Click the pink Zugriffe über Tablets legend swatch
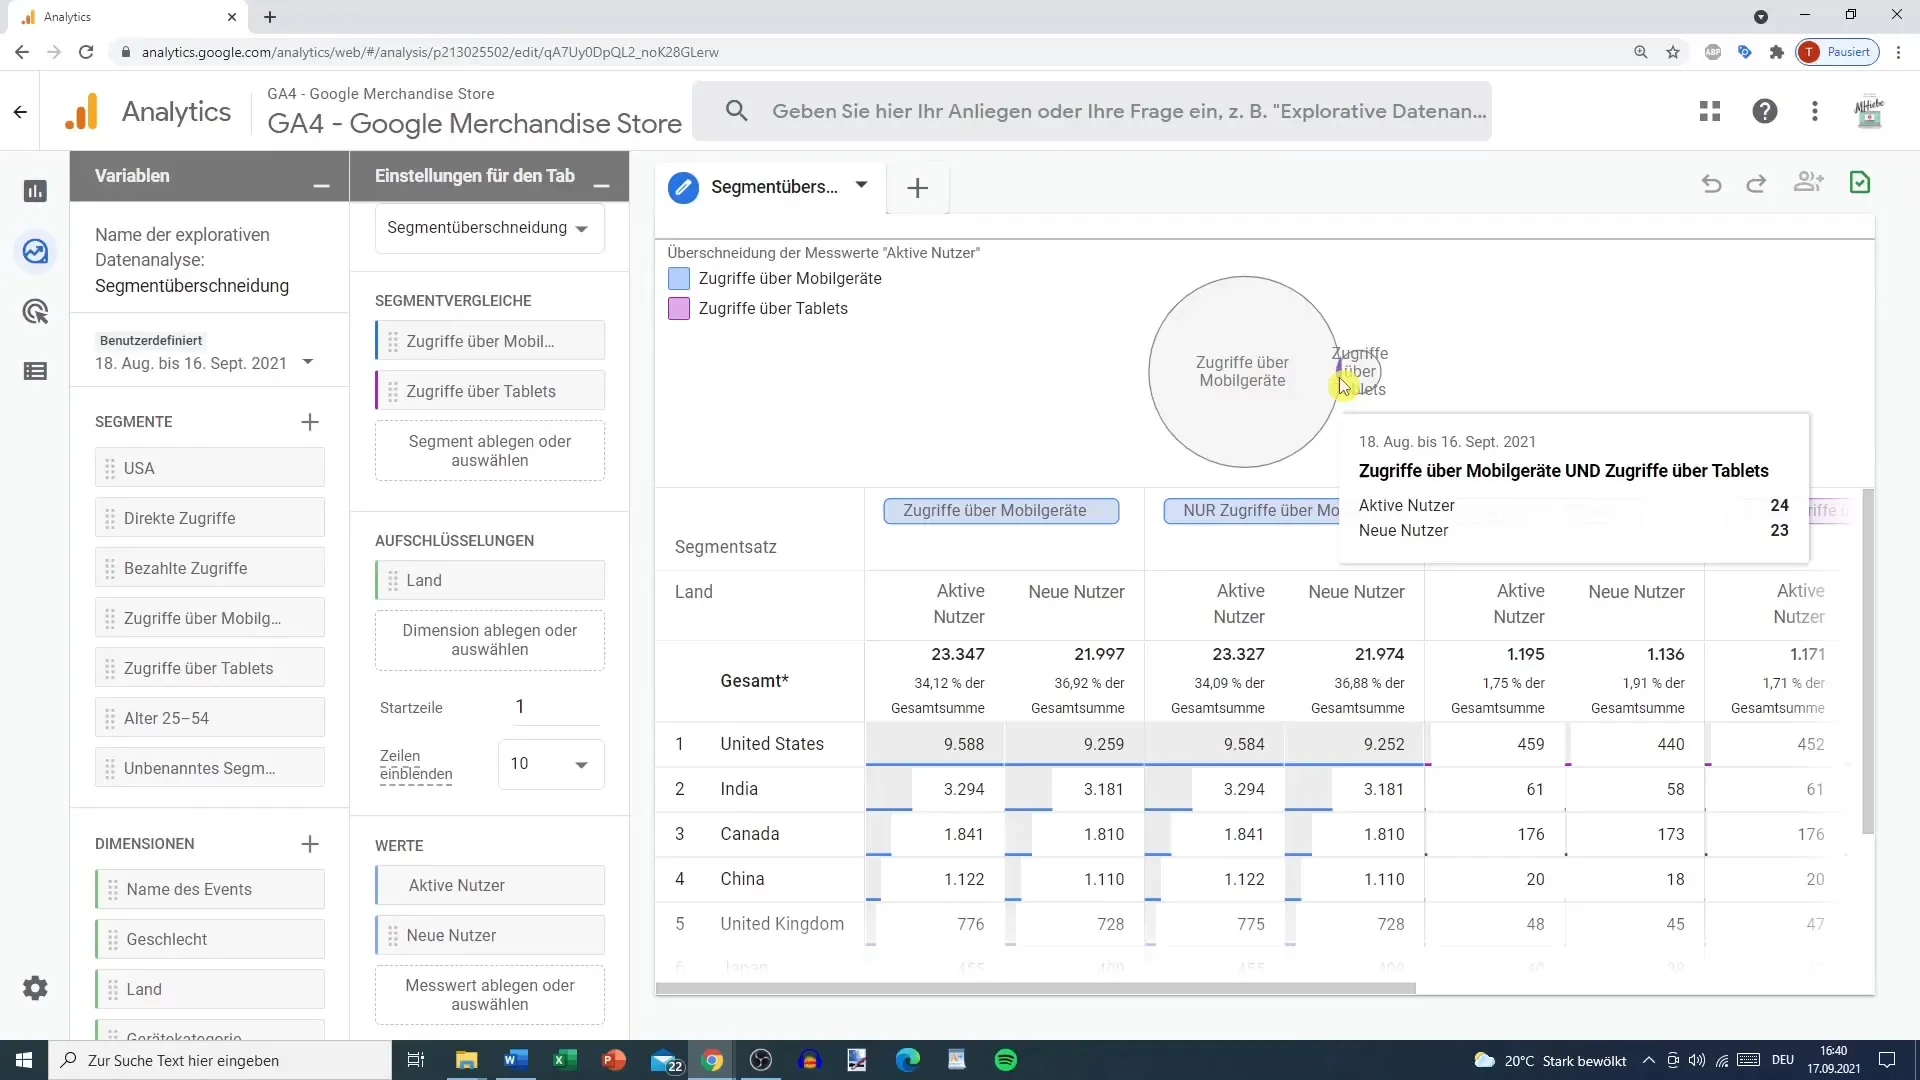 (x=679, y=308)
